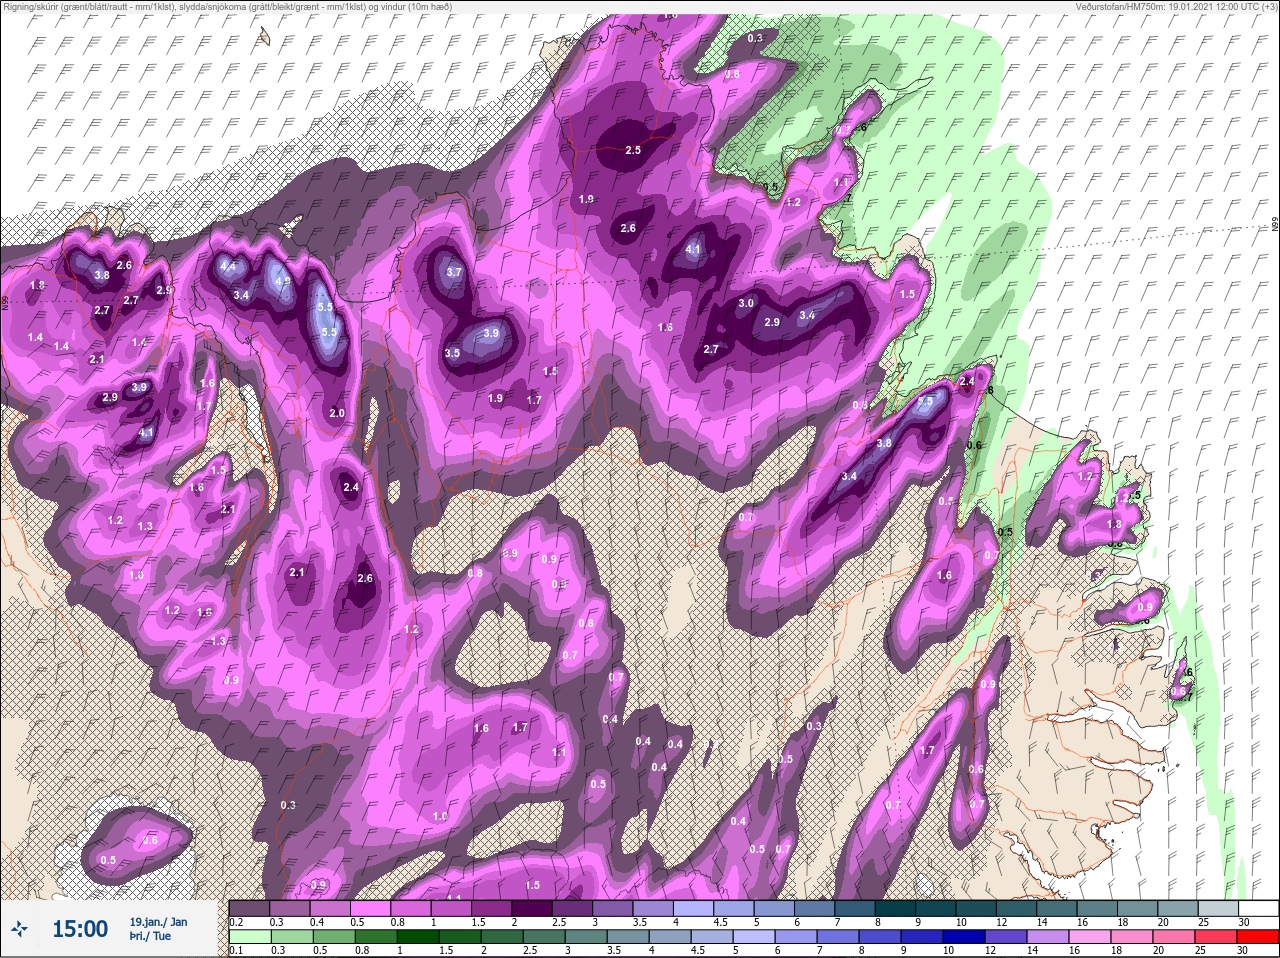Click the 3.0 precipitation value on the map
This screenshot has height=958, width=1280.
(x=746, y=303)
